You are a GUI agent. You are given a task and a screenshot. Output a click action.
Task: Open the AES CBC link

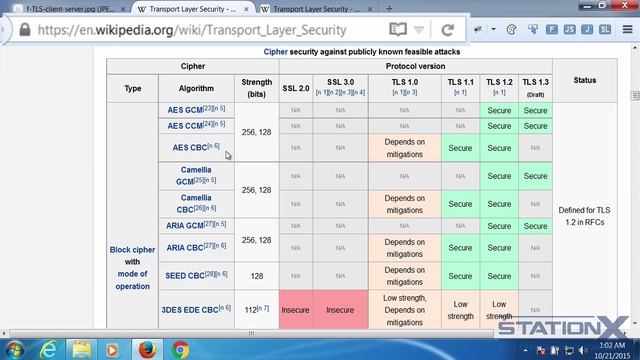[x=189, y=148]
